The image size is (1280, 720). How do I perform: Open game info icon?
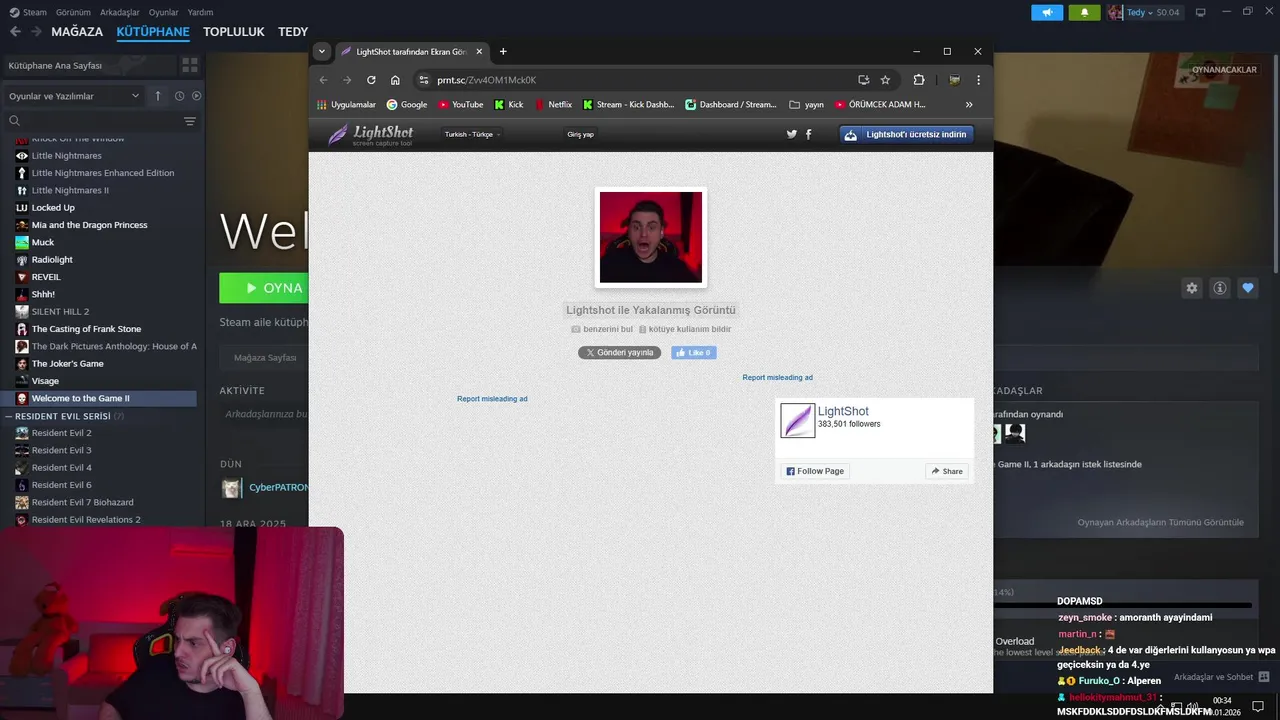click(1220, 288)
